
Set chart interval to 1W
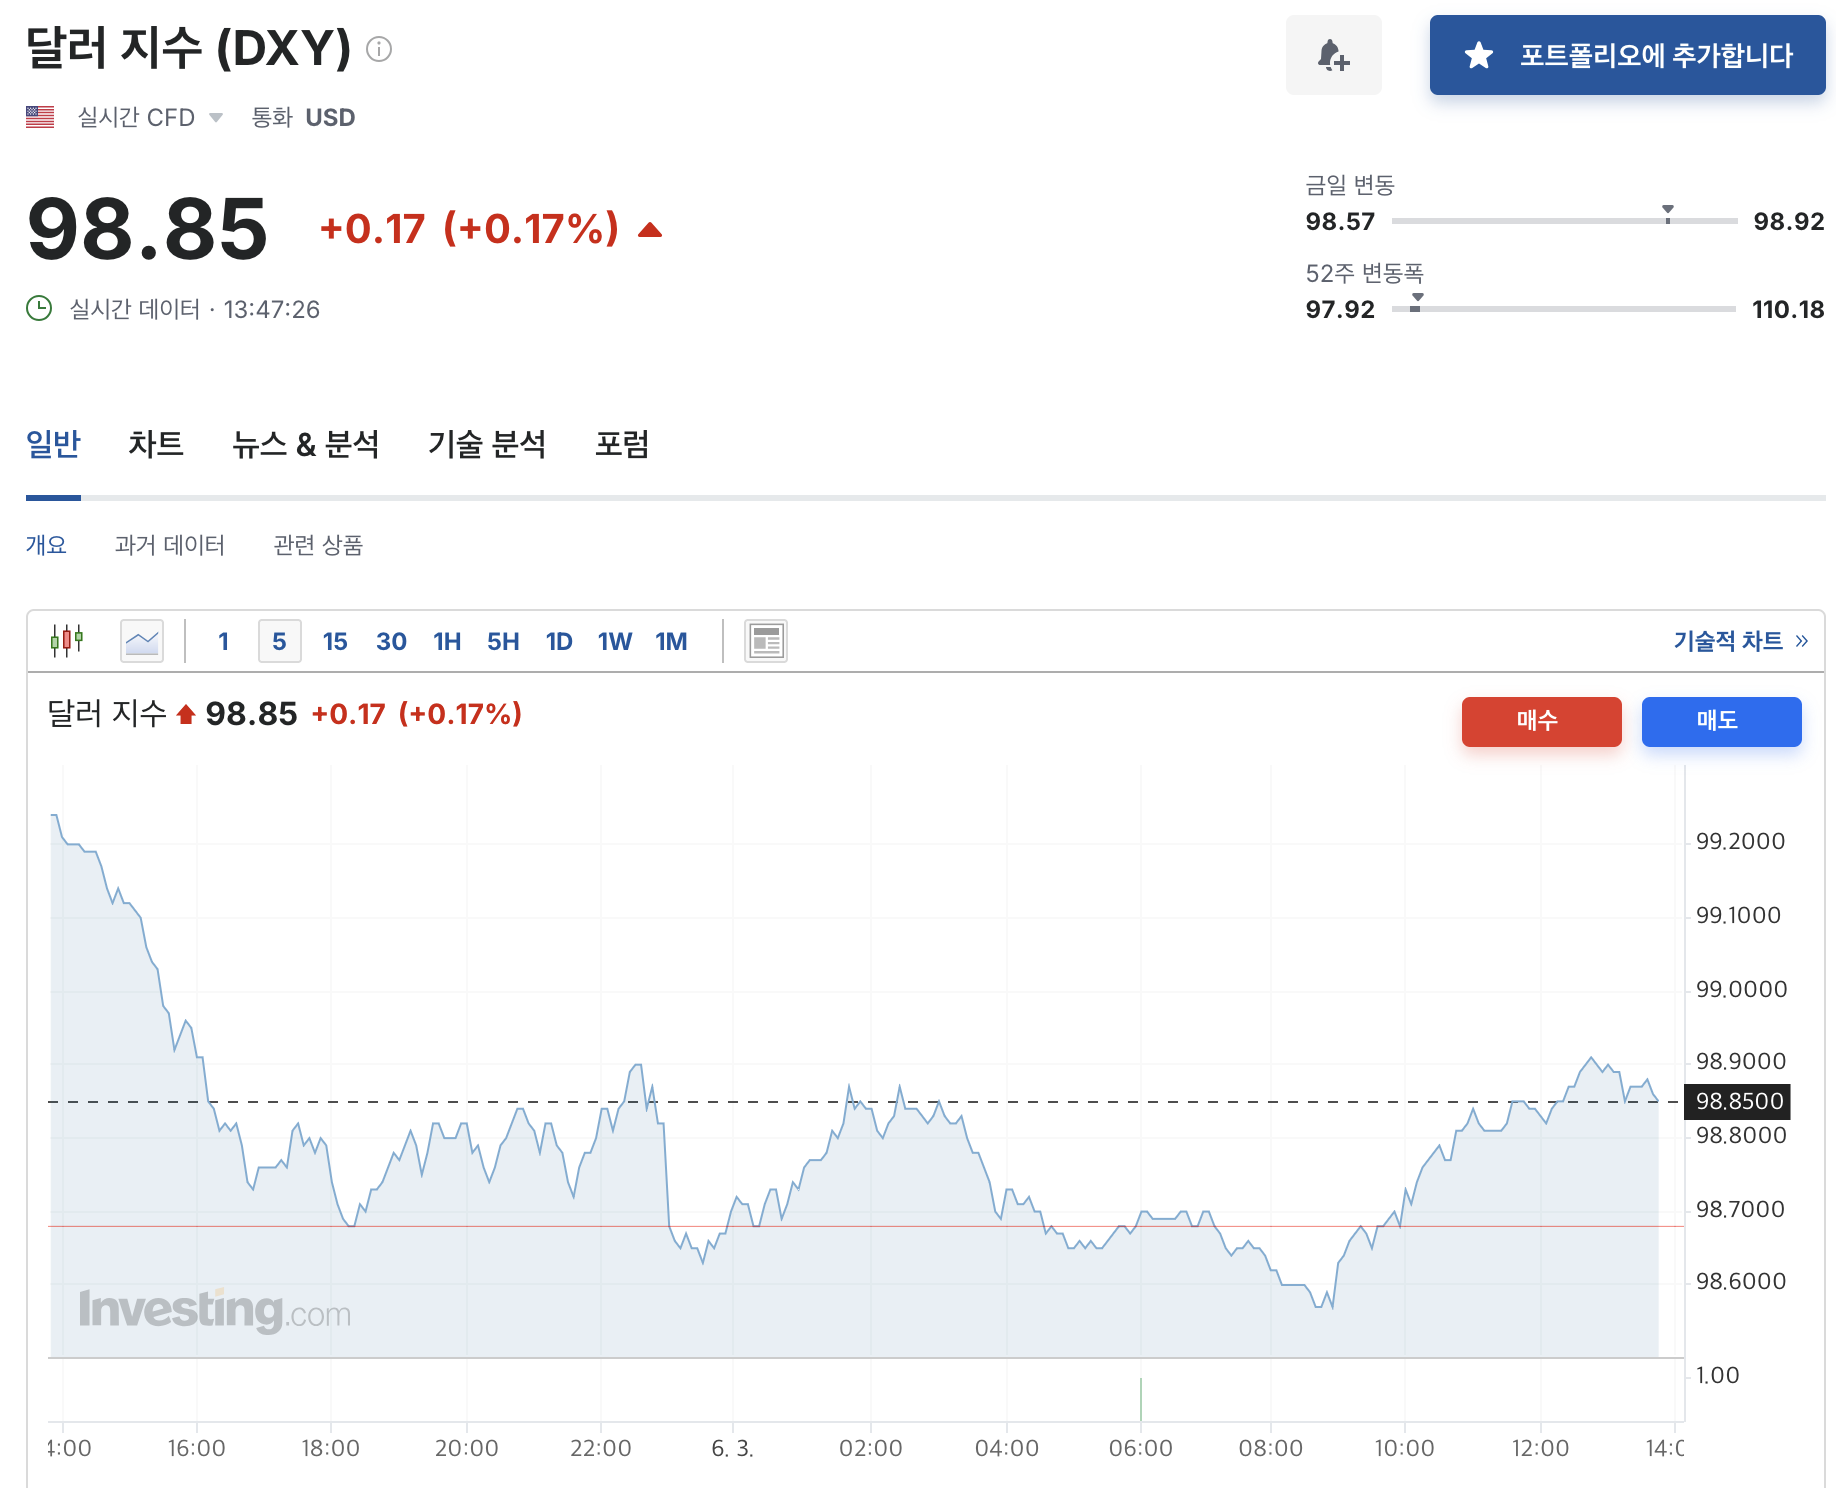click(x=615, y=641)
